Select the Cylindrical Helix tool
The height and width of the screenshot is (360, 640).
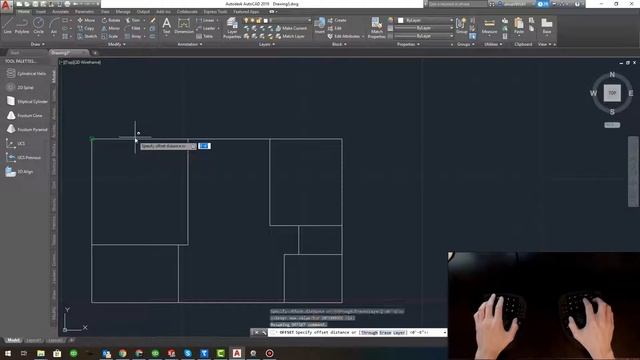coord(27,73)
